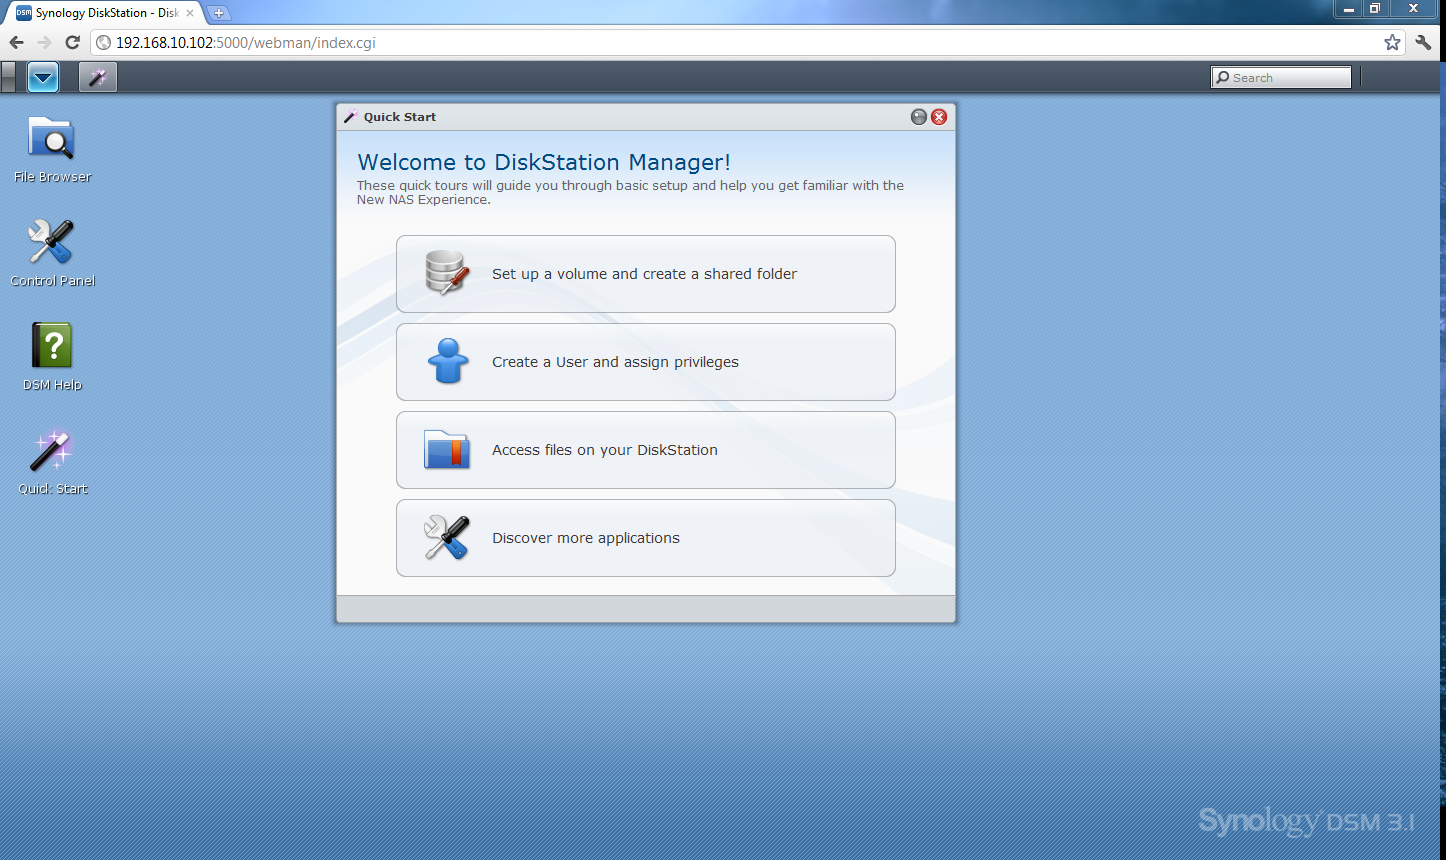Reload the browser page
The image size is (1446, 860).
72,42
